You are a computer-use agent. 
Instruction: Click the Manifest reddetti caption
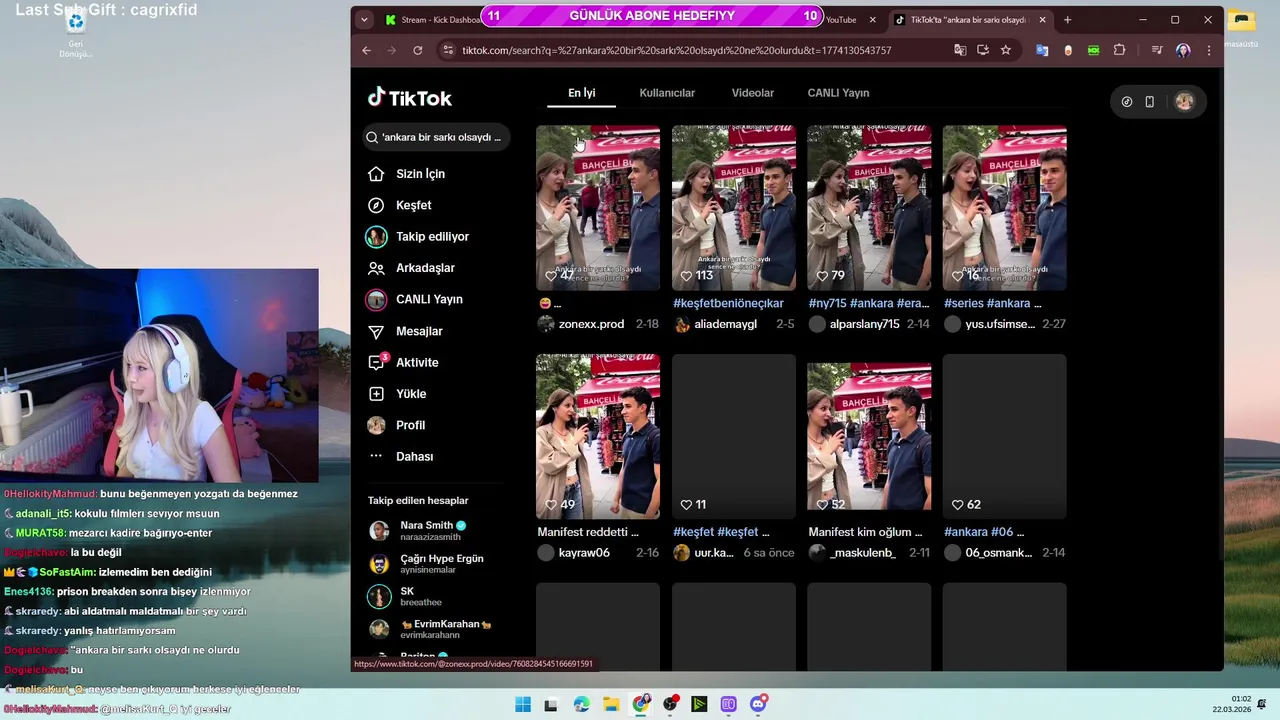588,532
